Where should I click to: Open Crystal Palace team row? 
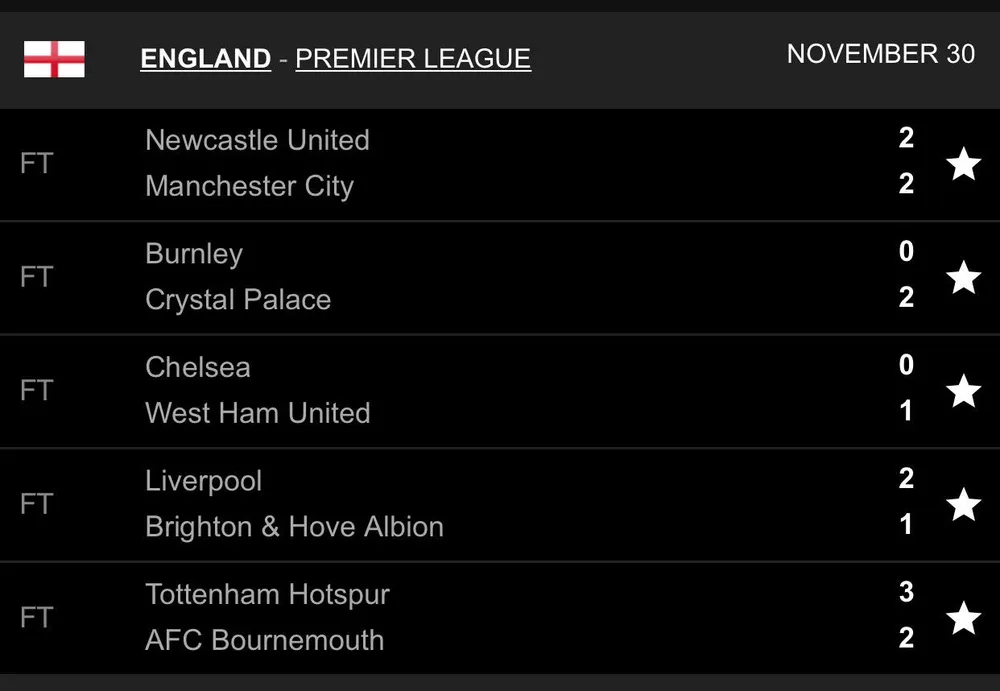[238, 300]
